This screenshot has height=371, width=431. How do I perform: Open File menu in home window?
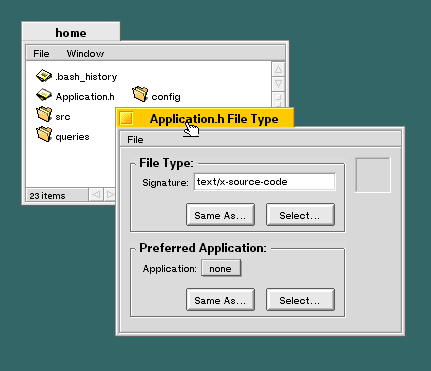(41, 54)
